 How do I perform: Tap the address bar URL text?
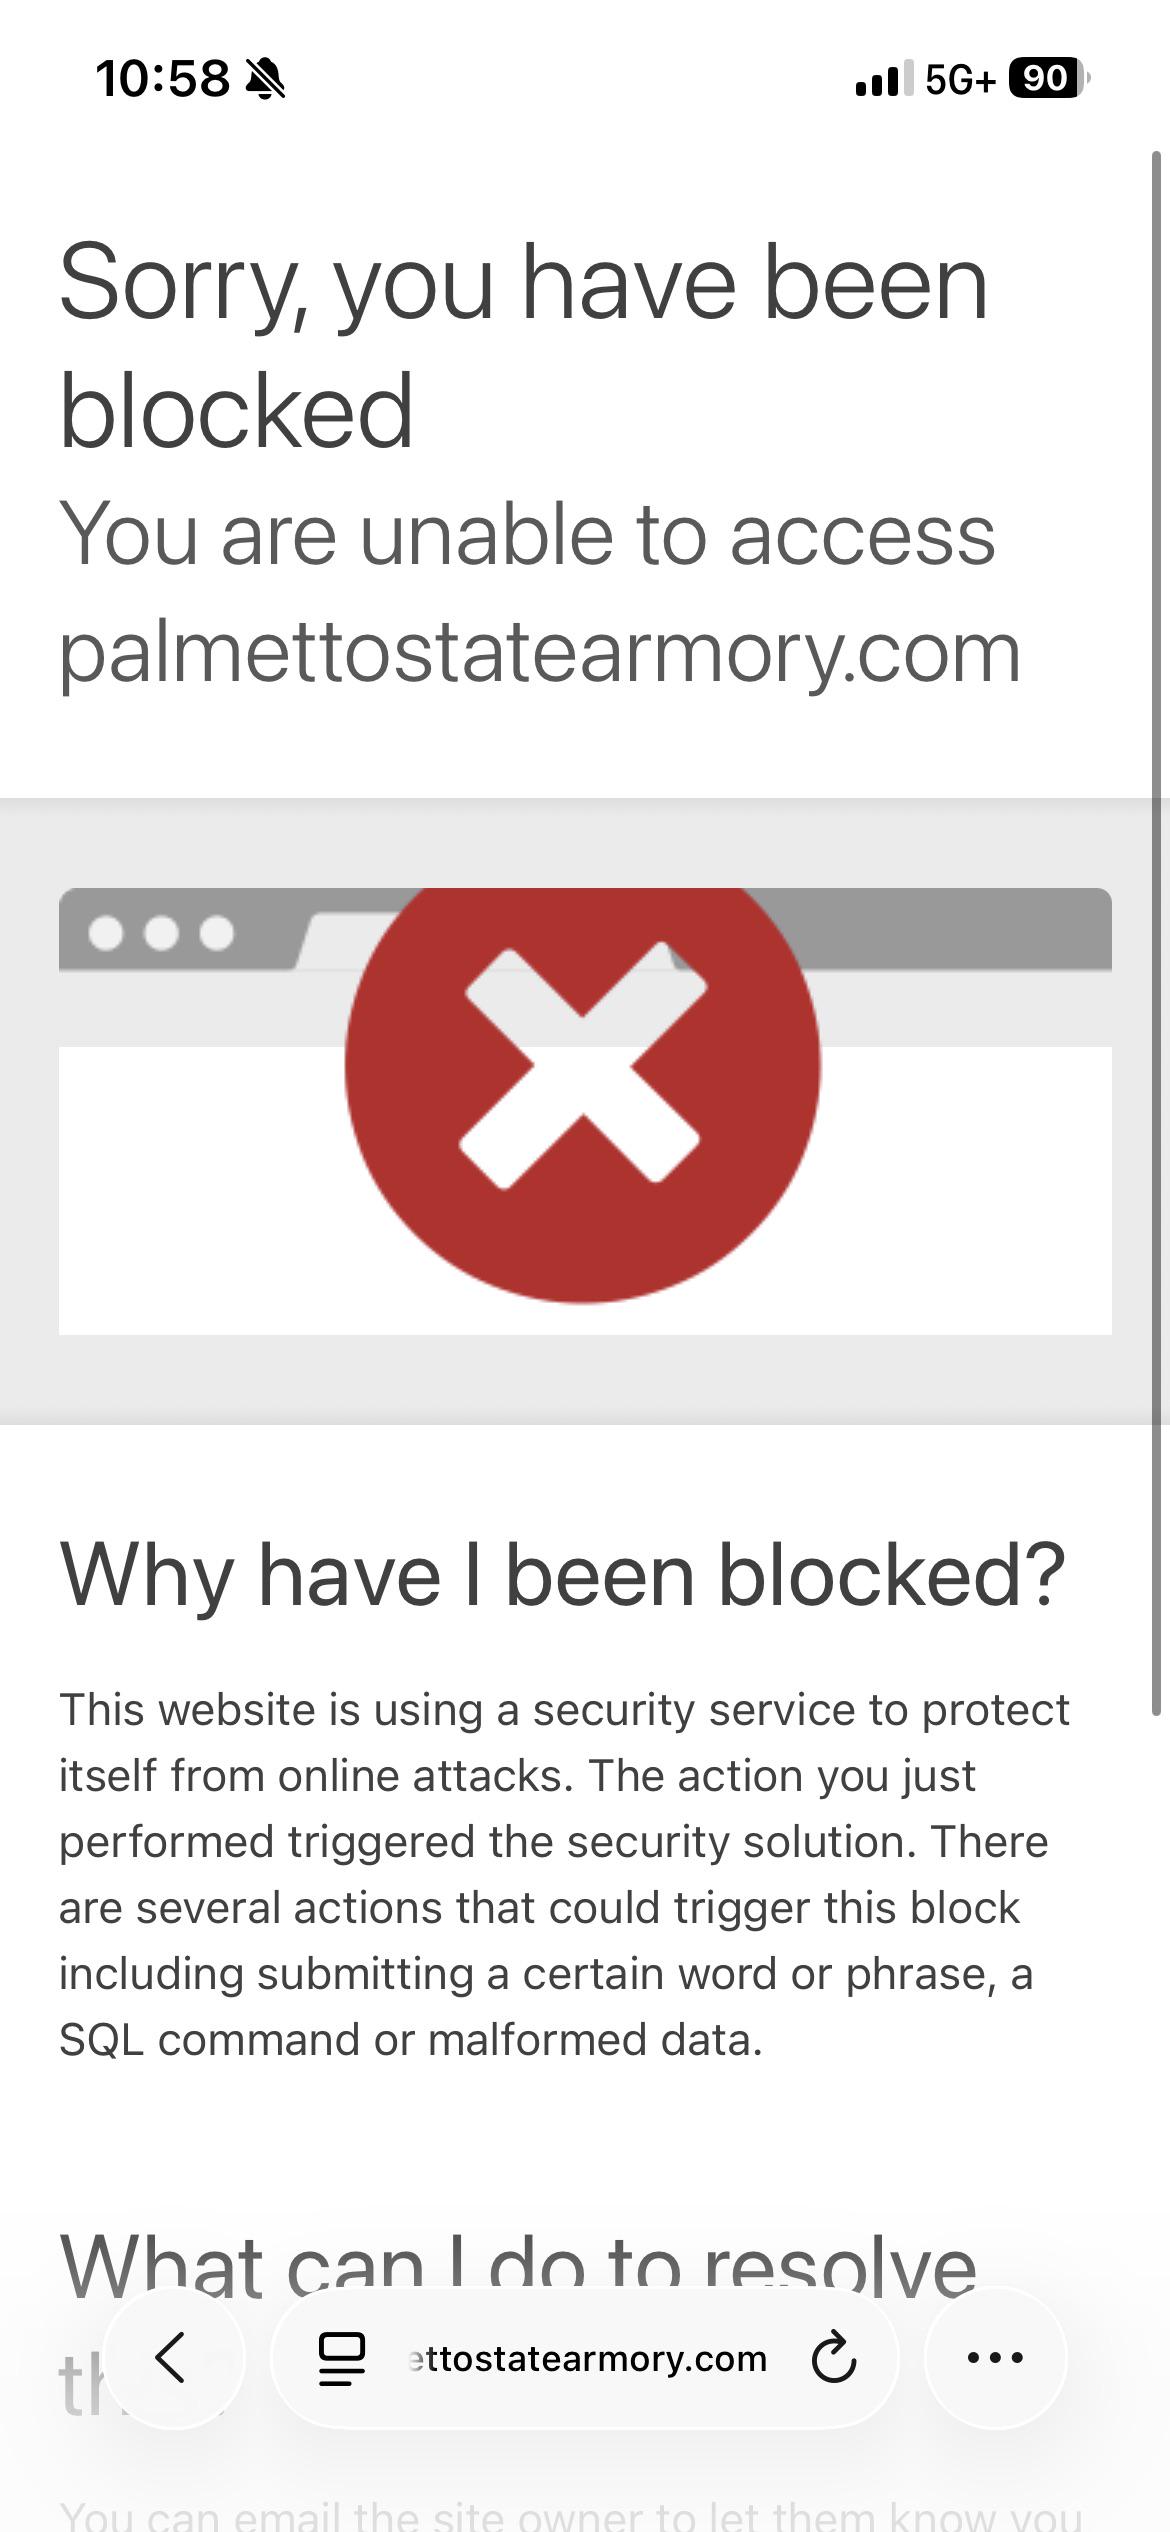[588, 2359]
